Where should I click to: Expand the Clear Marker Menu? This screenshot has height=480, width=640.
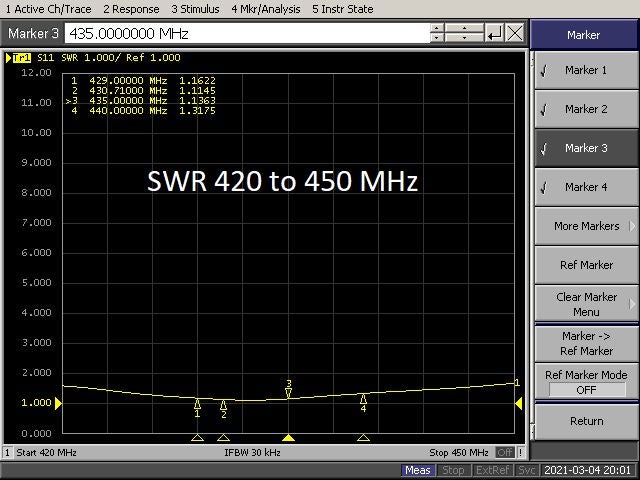pyautogui.click(x=585, y=304)
